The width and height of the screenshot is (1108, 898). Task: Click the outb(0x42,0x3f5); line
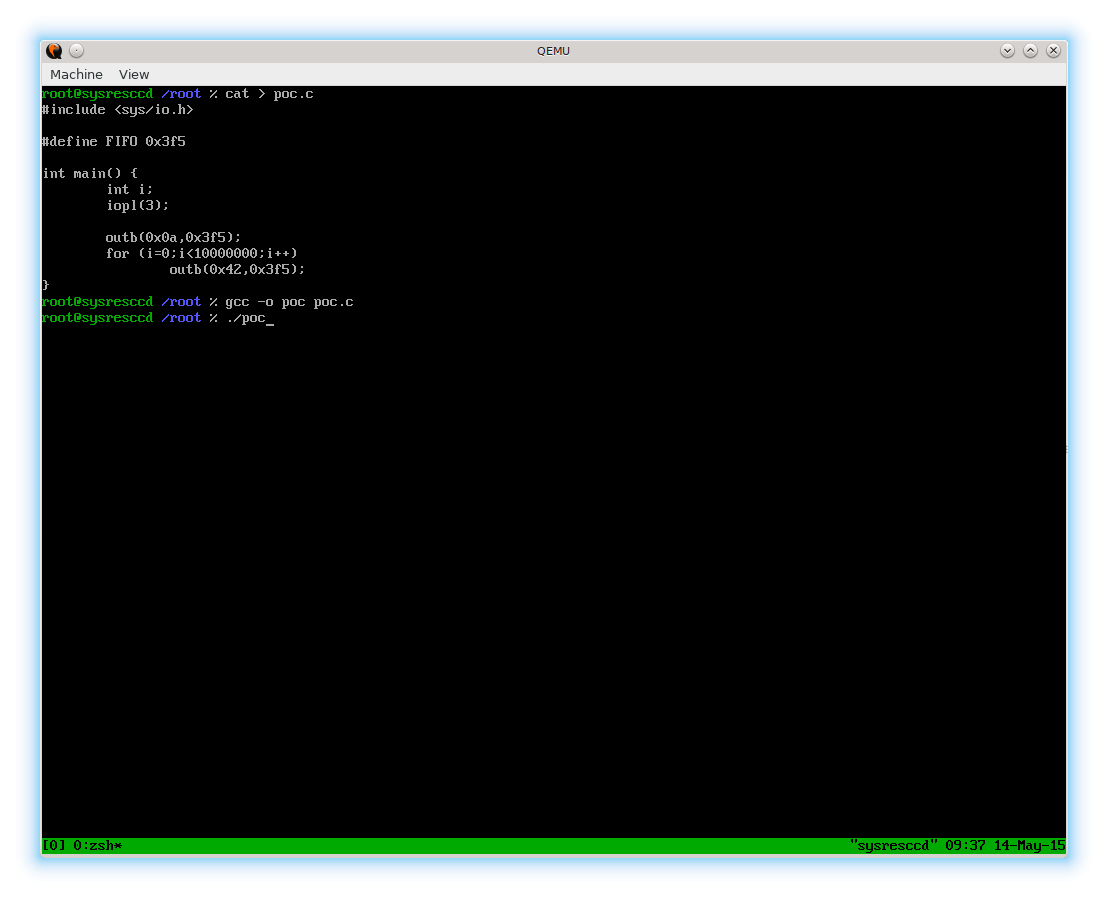pos(237,270)
